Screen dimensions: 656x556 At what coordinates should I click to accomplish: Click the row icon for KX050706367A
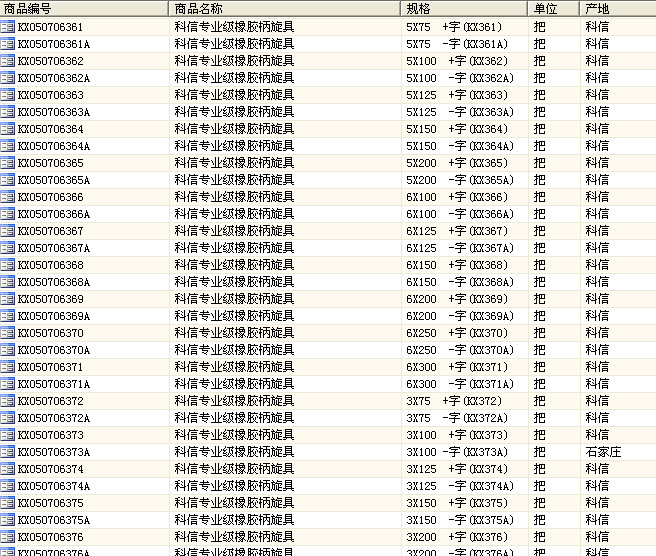point(8,248)
